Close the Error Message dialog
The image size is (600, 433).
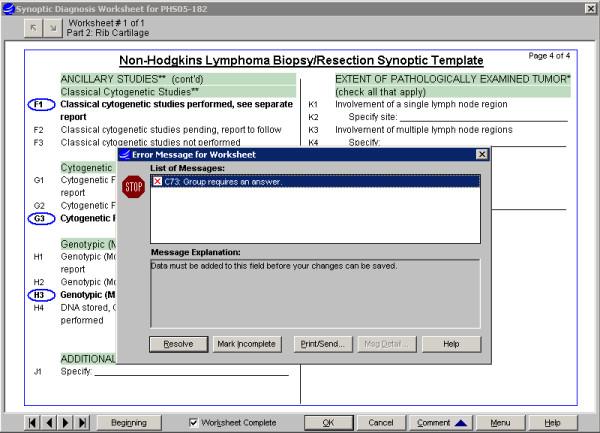point(482,154)
